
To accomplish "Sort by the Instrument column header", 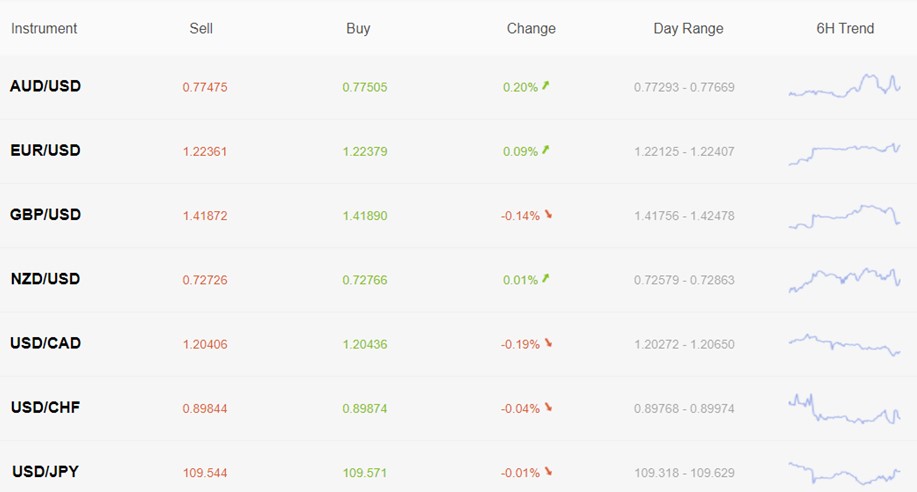I will 44,28.
